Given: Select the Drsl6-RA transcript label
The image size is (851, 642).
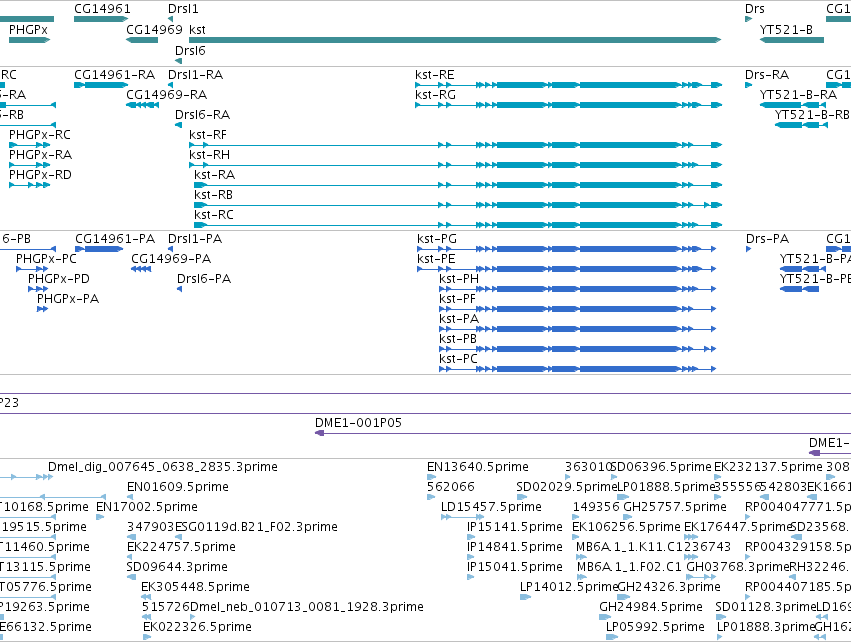Looking at the screenshot, I should (x=202, y=115).
